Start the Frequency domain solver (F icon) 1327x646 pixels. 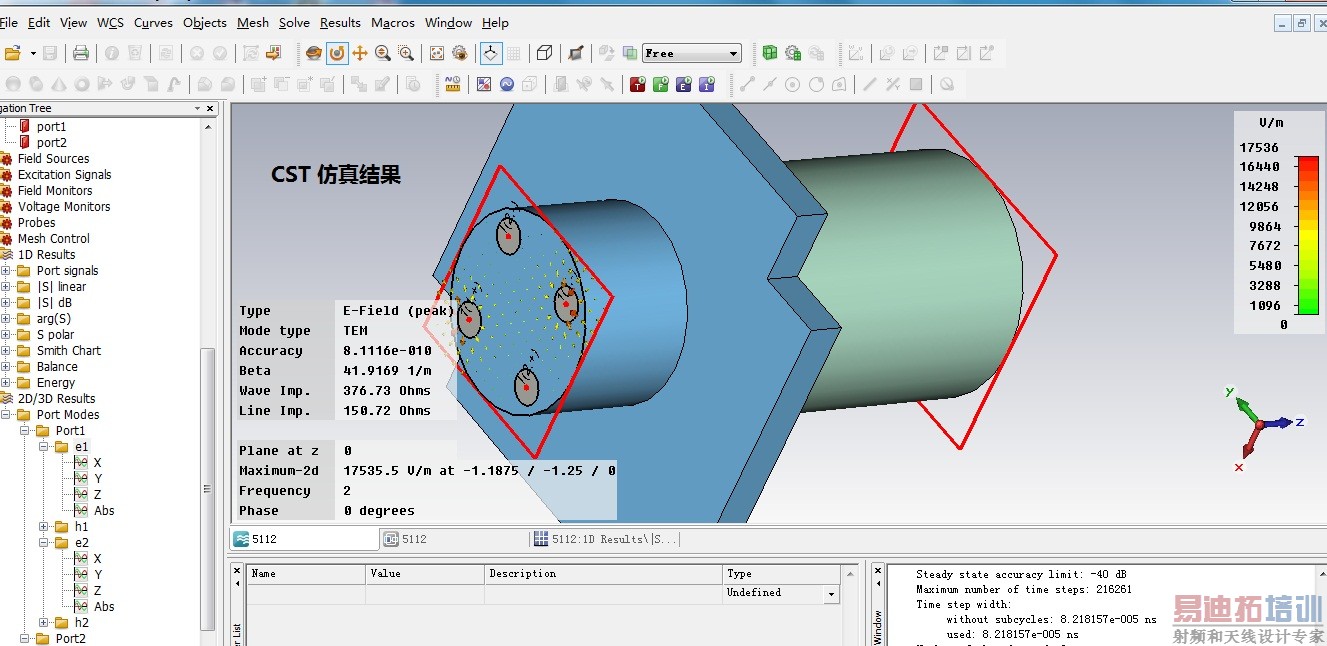pyautogui.click(x=660, y=84)
